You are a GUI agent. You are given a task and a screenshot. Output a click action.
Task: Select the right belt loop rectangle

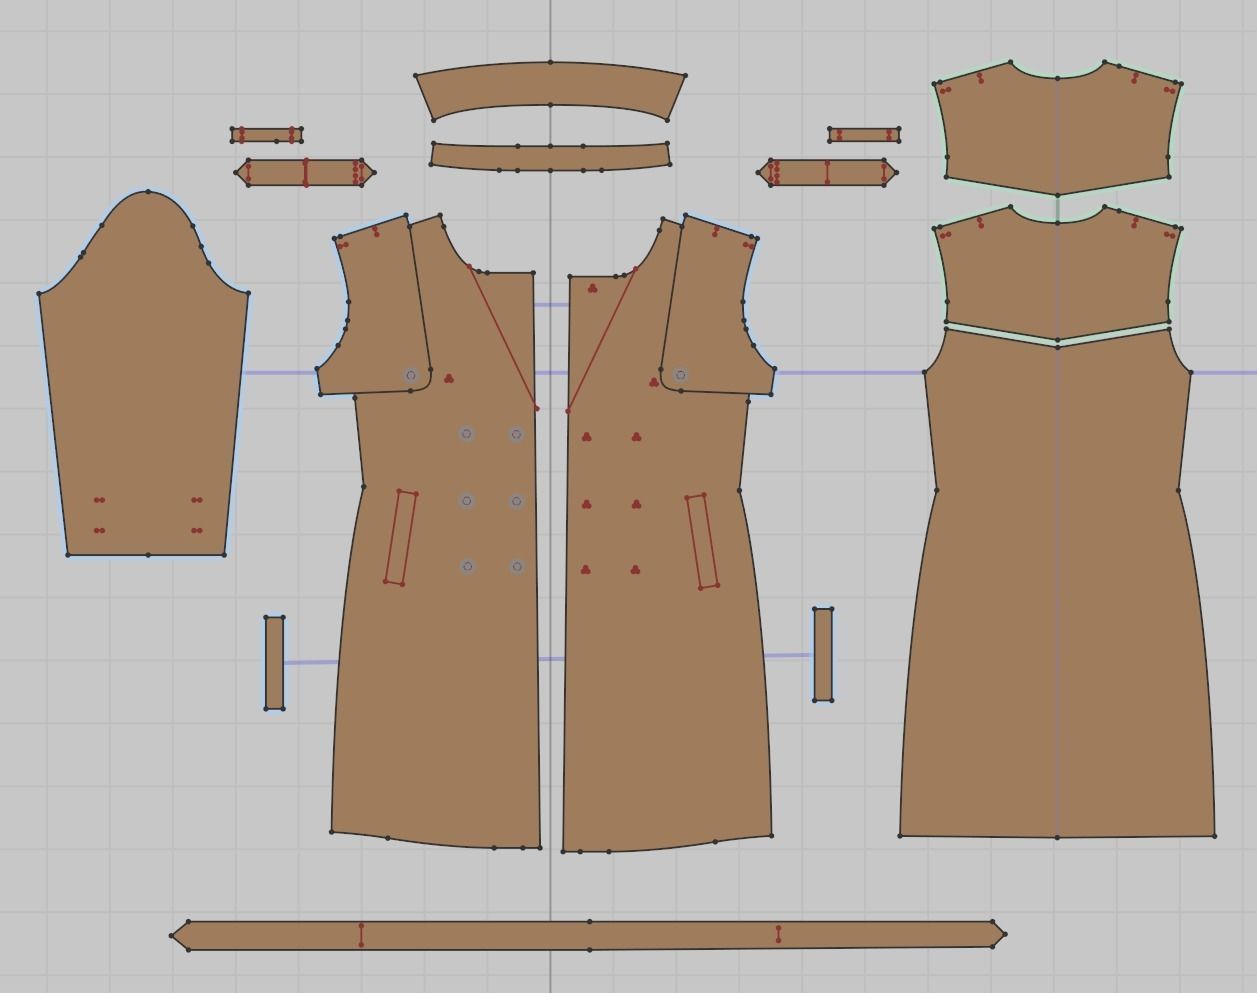pos(823,655)
